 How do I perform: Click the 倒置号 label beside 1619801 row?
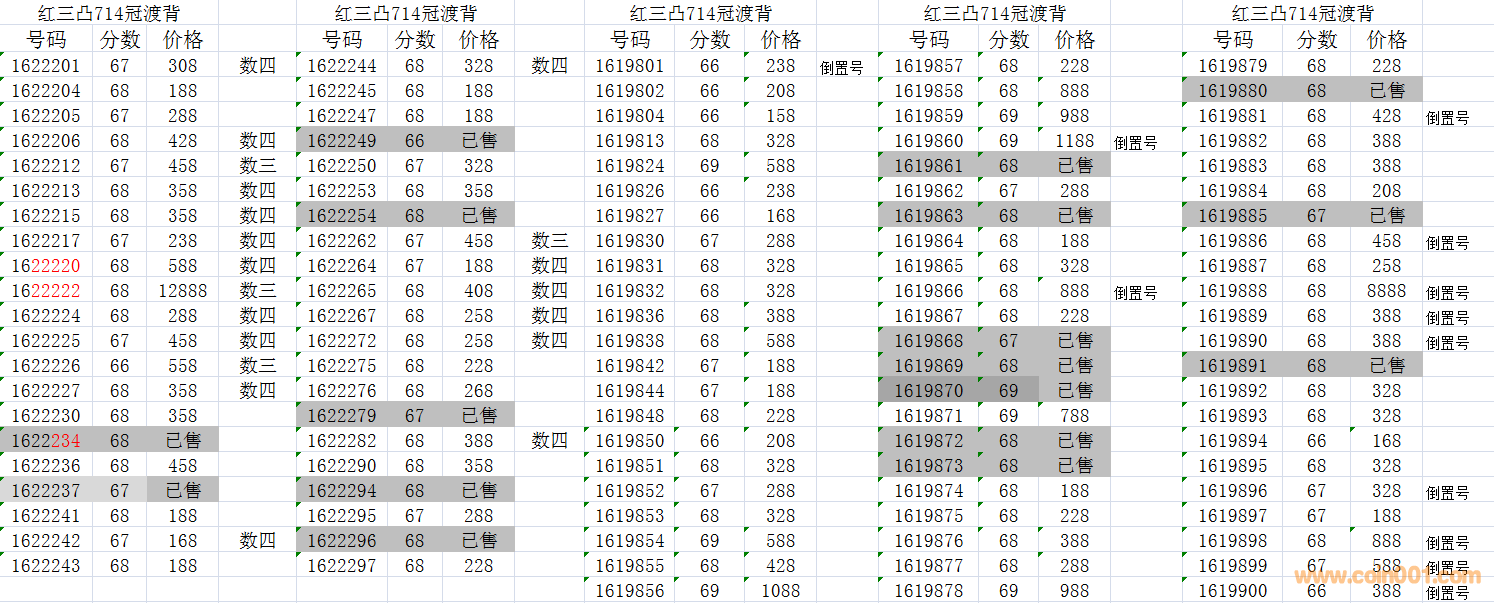point(841,68)
